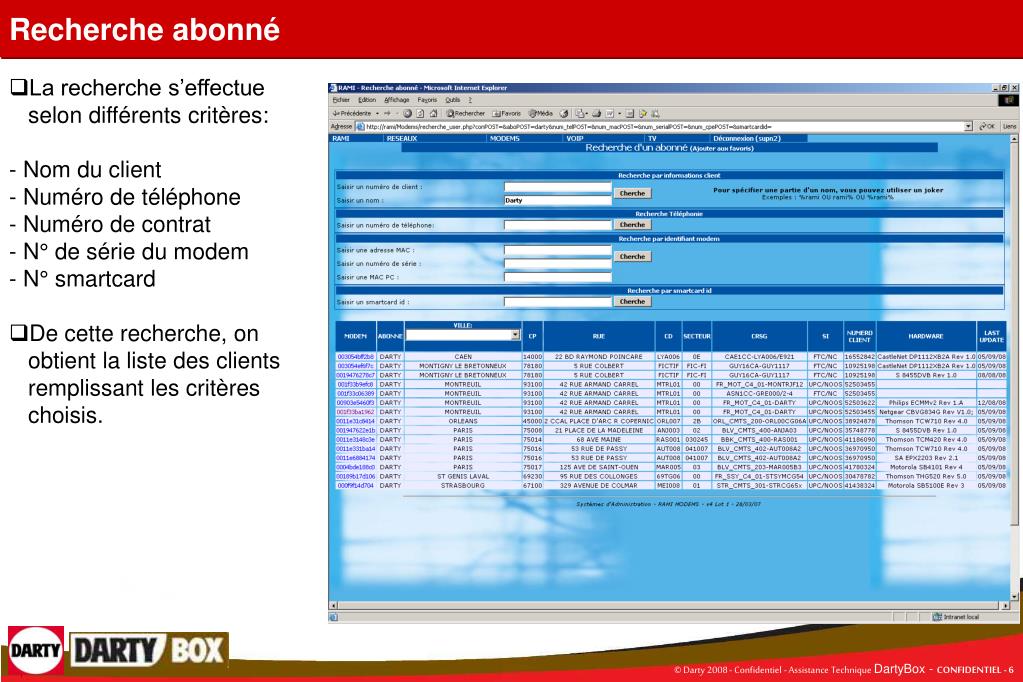Open the Favoris toolbar button
1023x682 pixels.
coord(506,114)
